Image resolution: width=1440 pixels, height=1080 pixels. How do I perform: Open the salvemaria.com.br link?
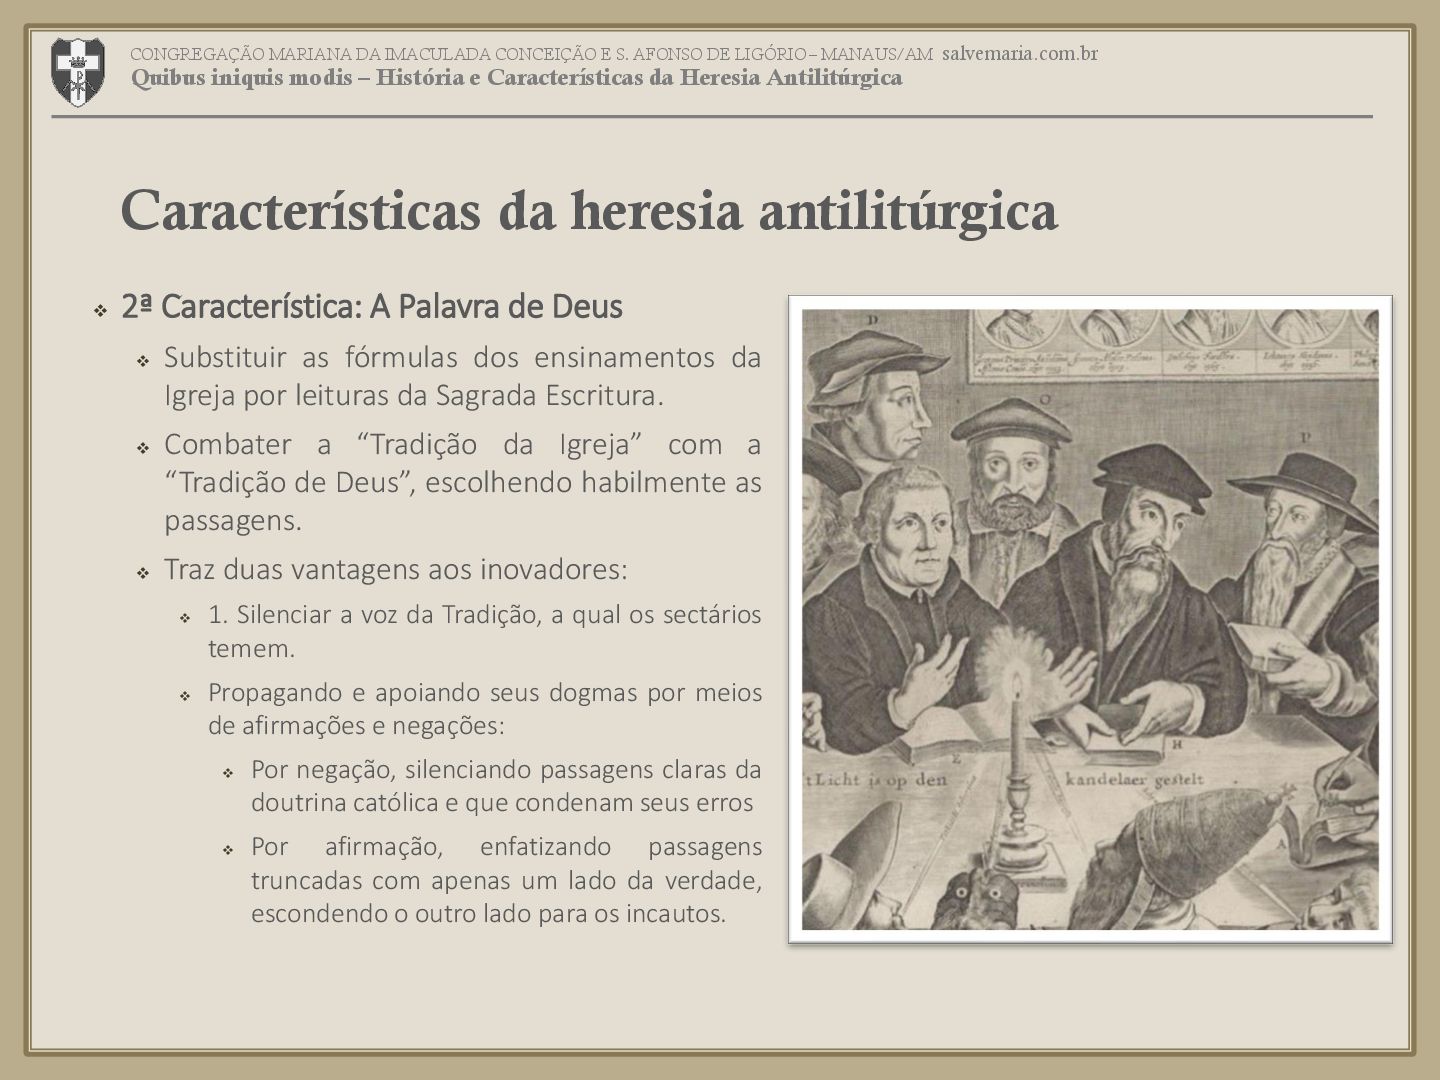point(1020,54)
